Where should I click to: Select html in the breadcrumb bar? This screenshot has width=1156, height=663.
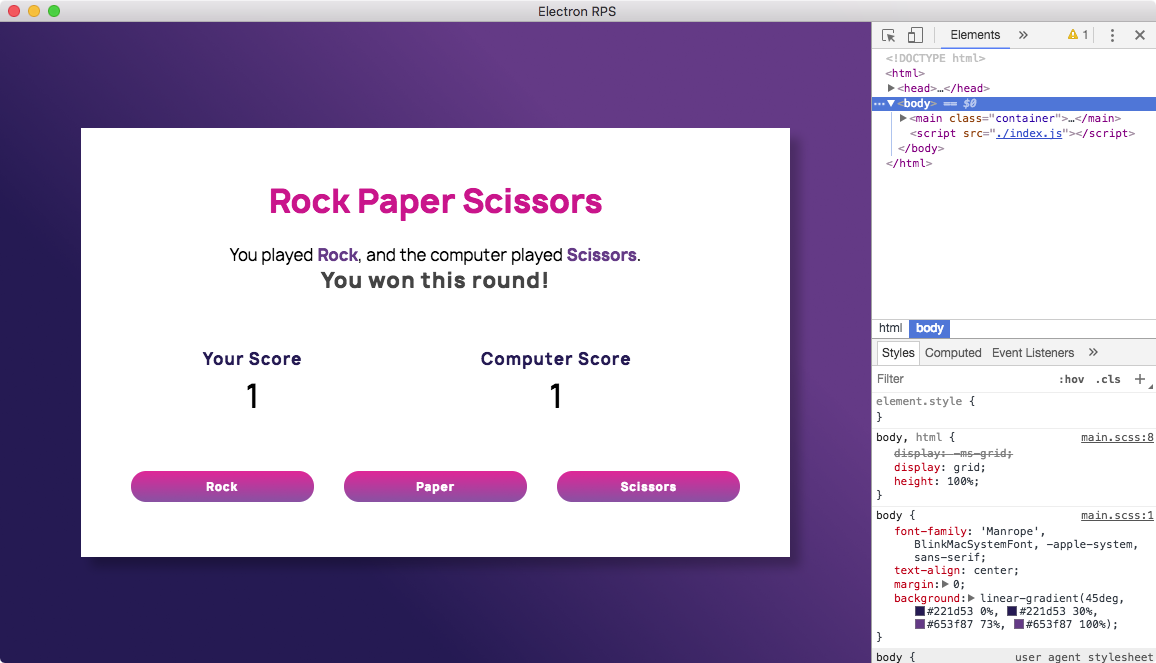[x=890, y=328]
